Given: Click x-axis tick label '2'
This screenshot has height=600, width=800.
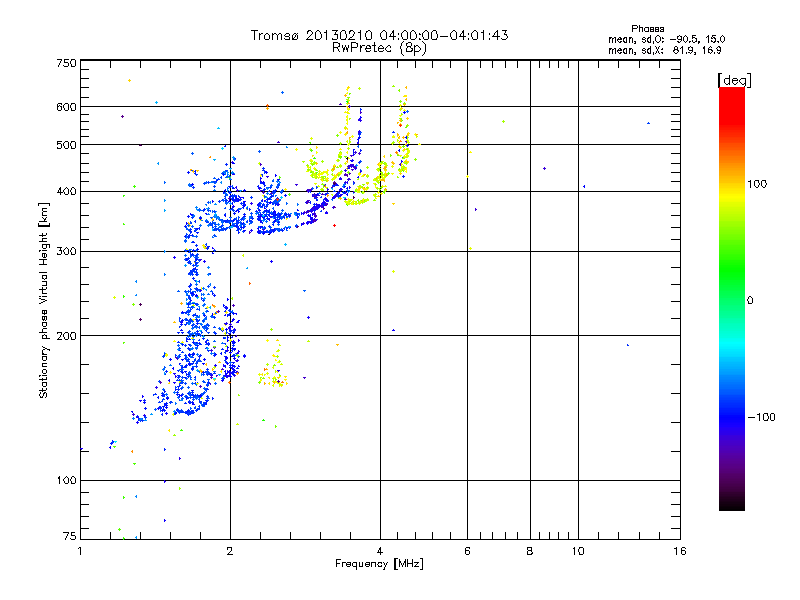Looking at the screenshot, I should click(x=230, y=551).
